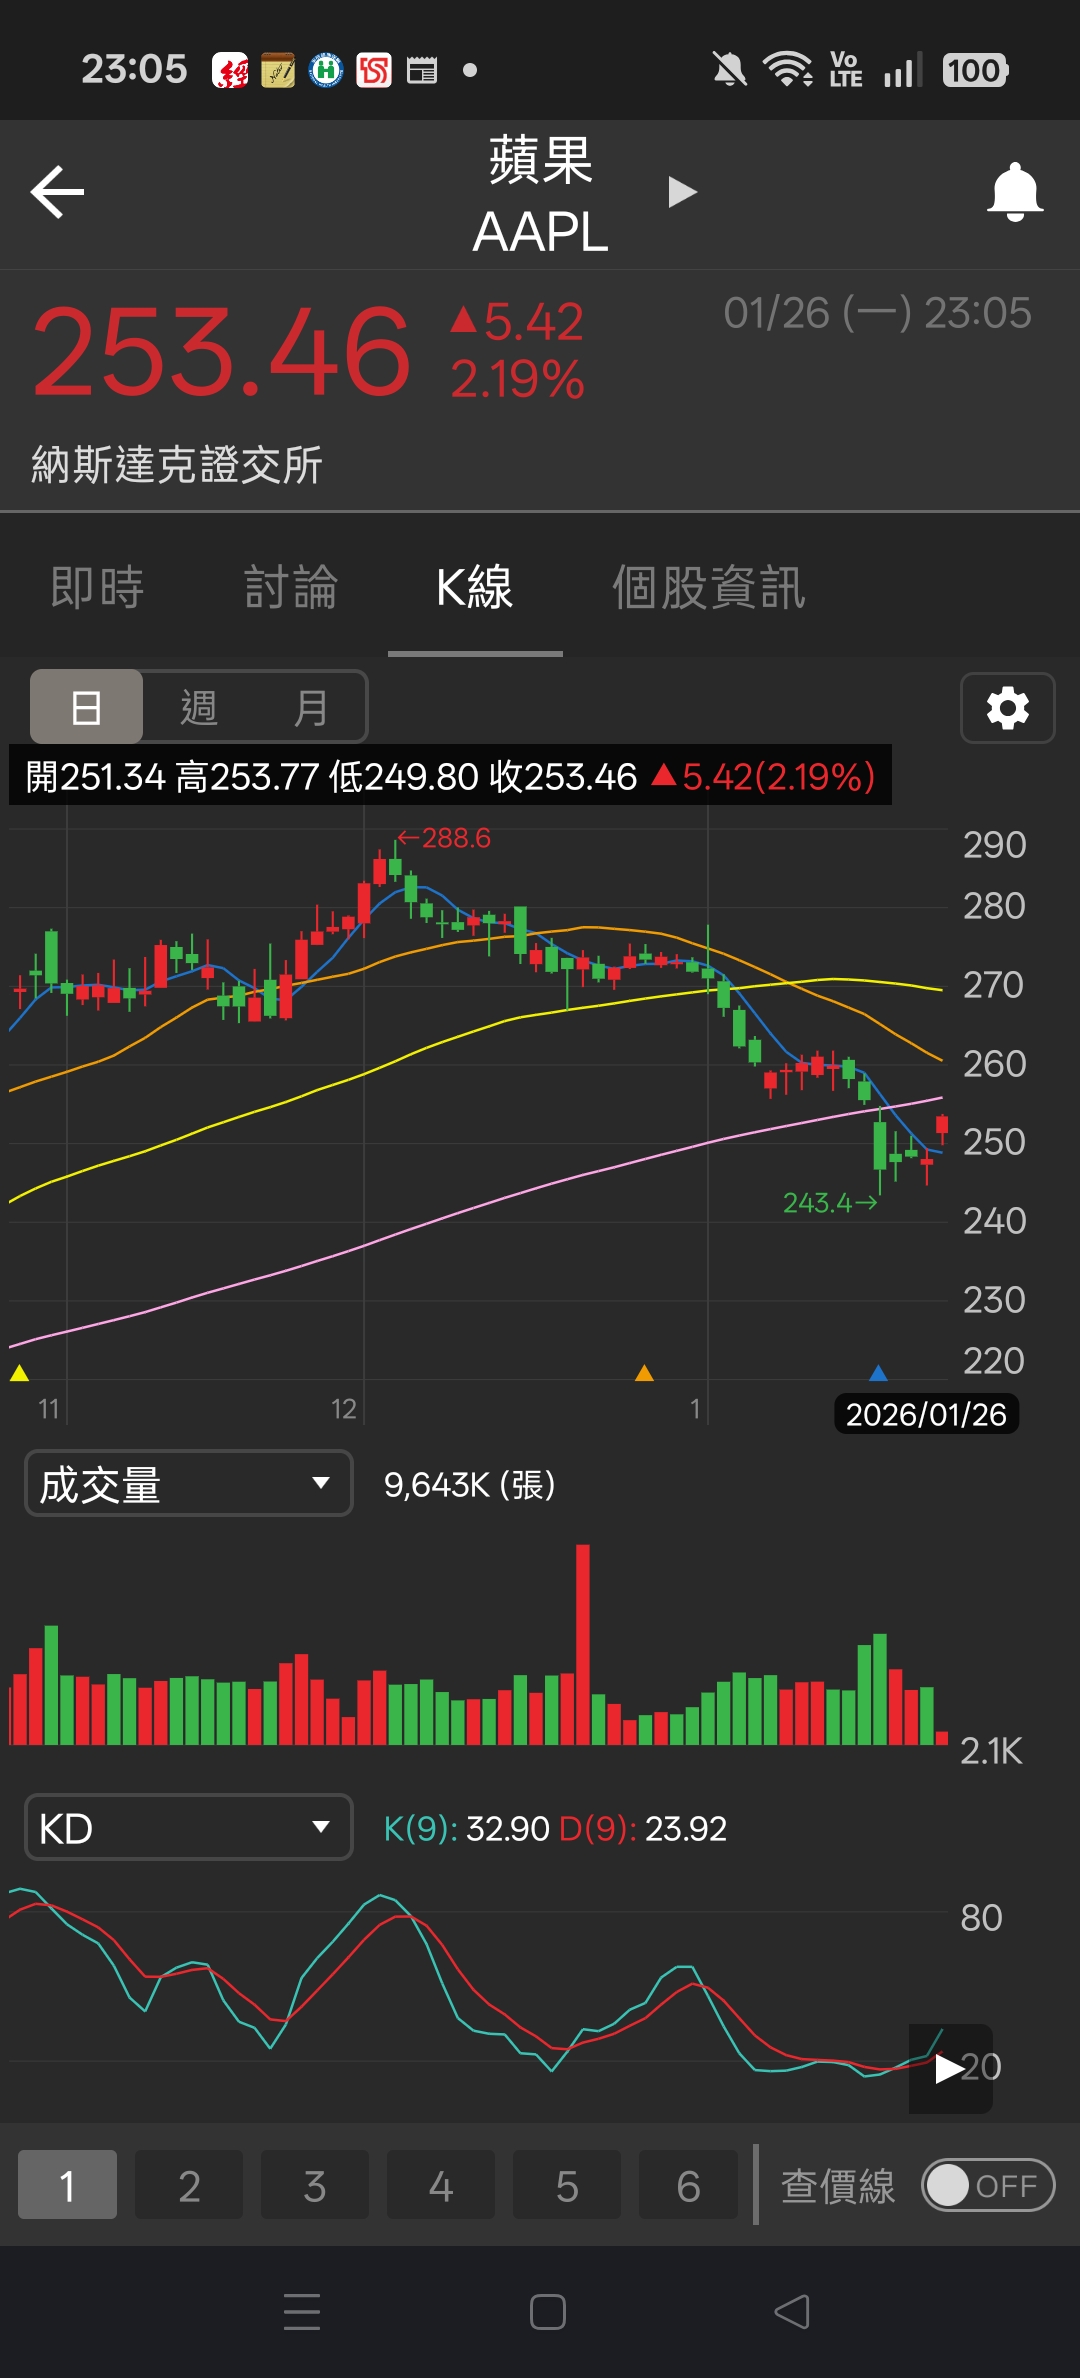Tap the 蘋果 AAPL stock title
This screenshot has height=2378, width=1080.
click(x=540, y=195)
